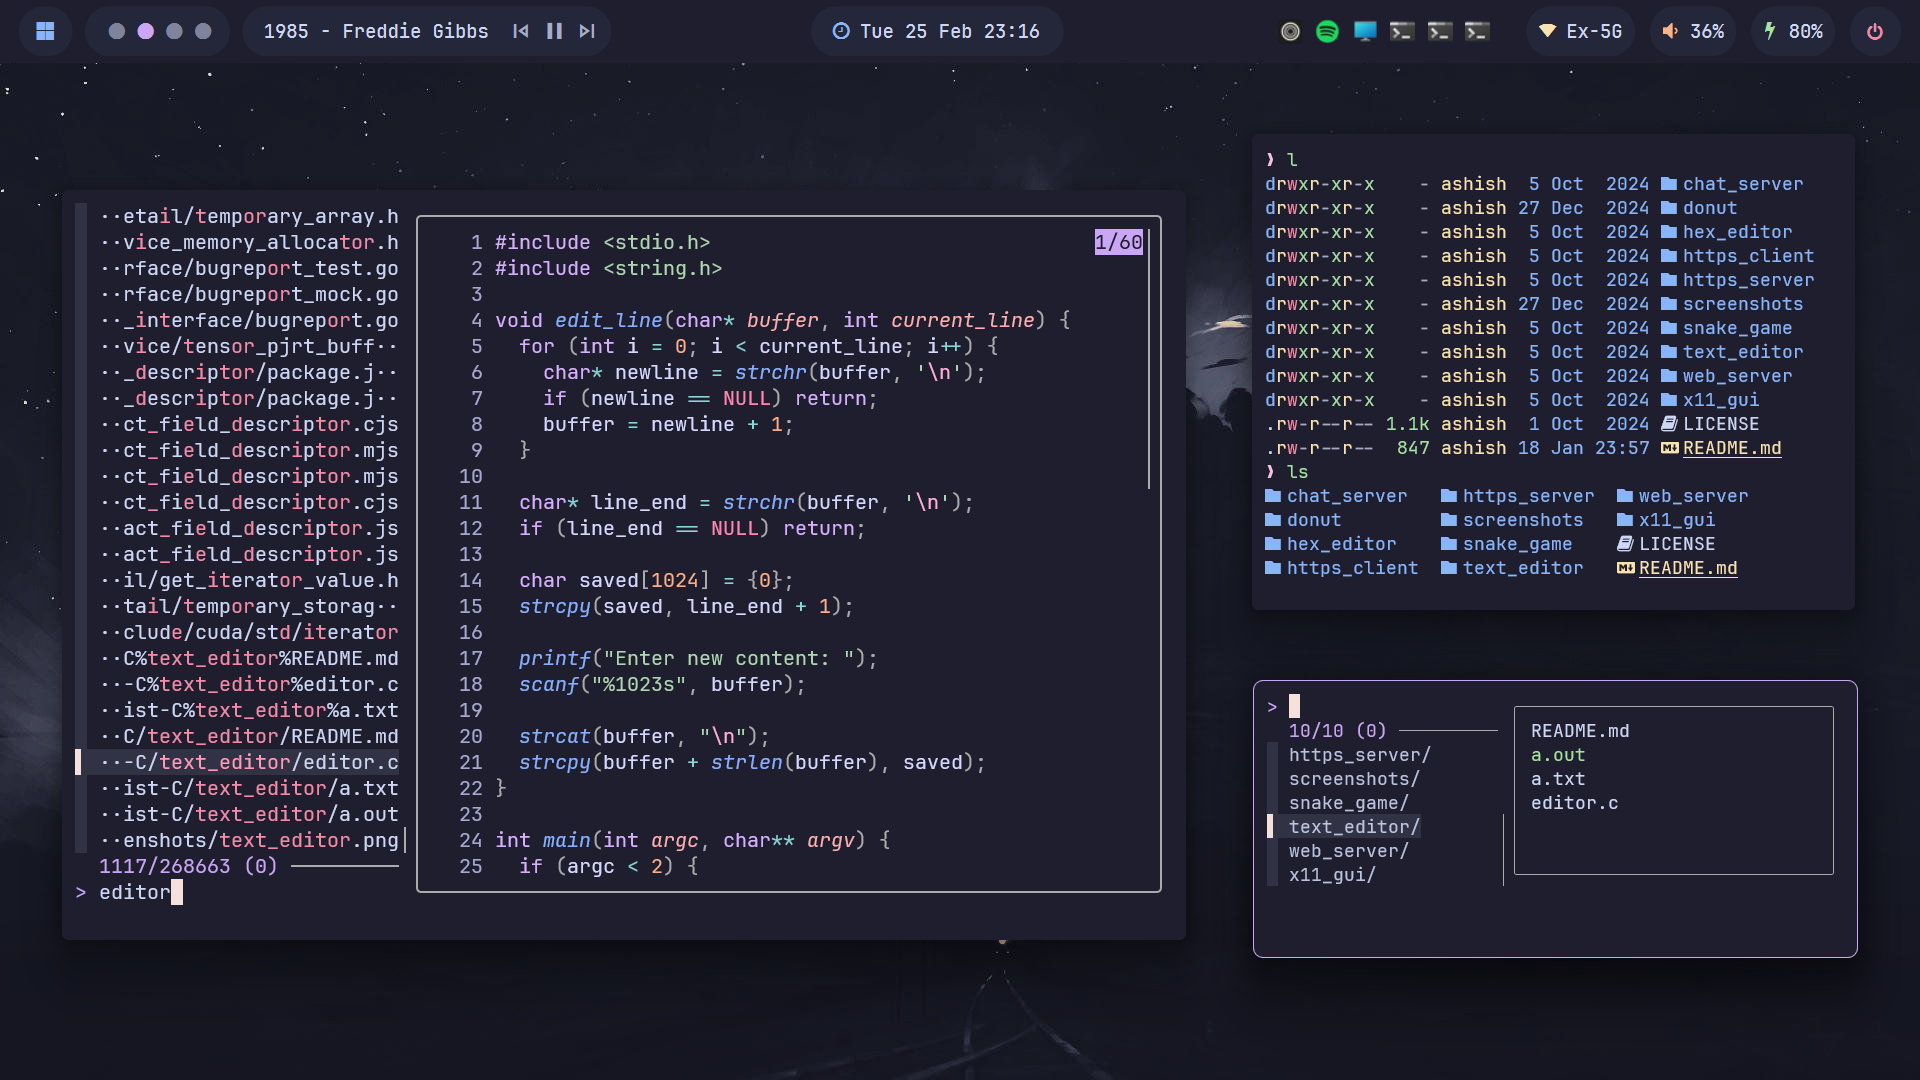The image size is (1920, 1080).
Task: Click the battery 80% indicator
Action: coord(1792,31)
